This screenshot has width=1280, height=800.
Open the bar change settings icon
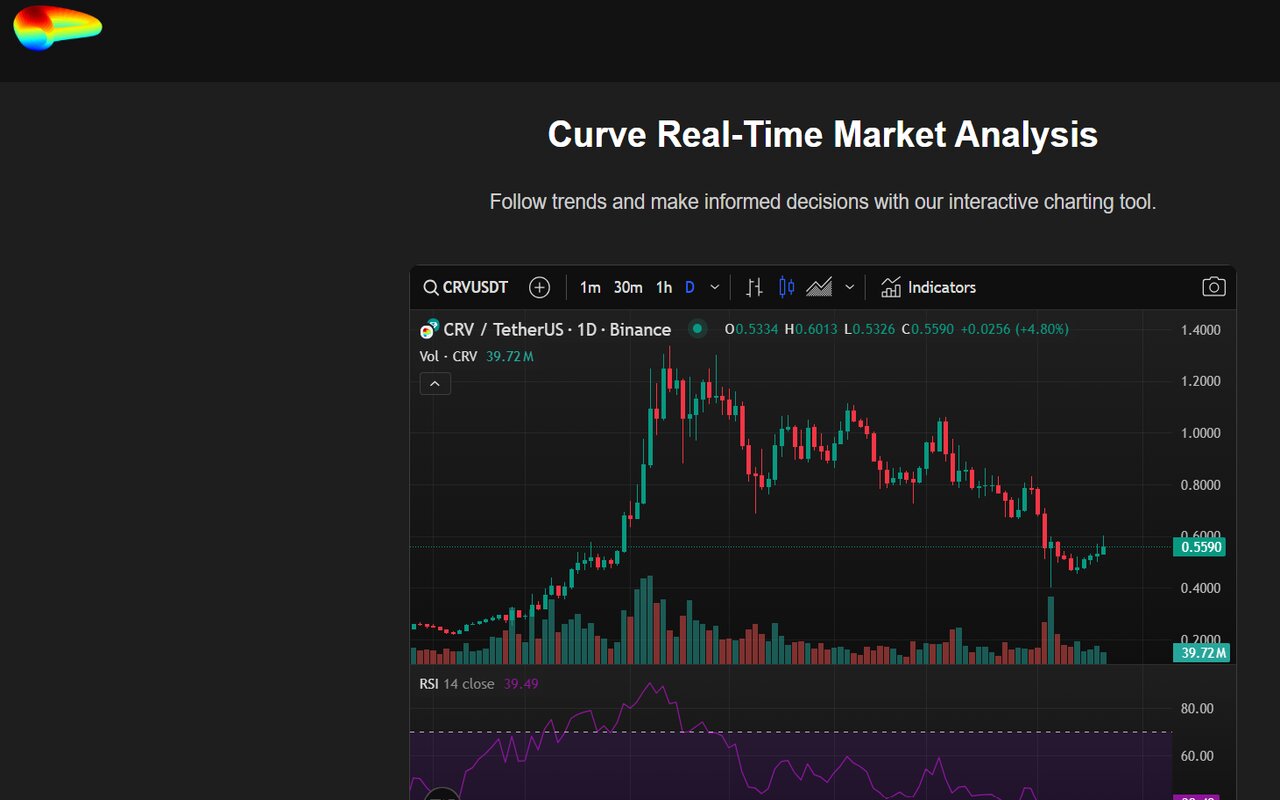pyautogui.click(x=754, y=287)
